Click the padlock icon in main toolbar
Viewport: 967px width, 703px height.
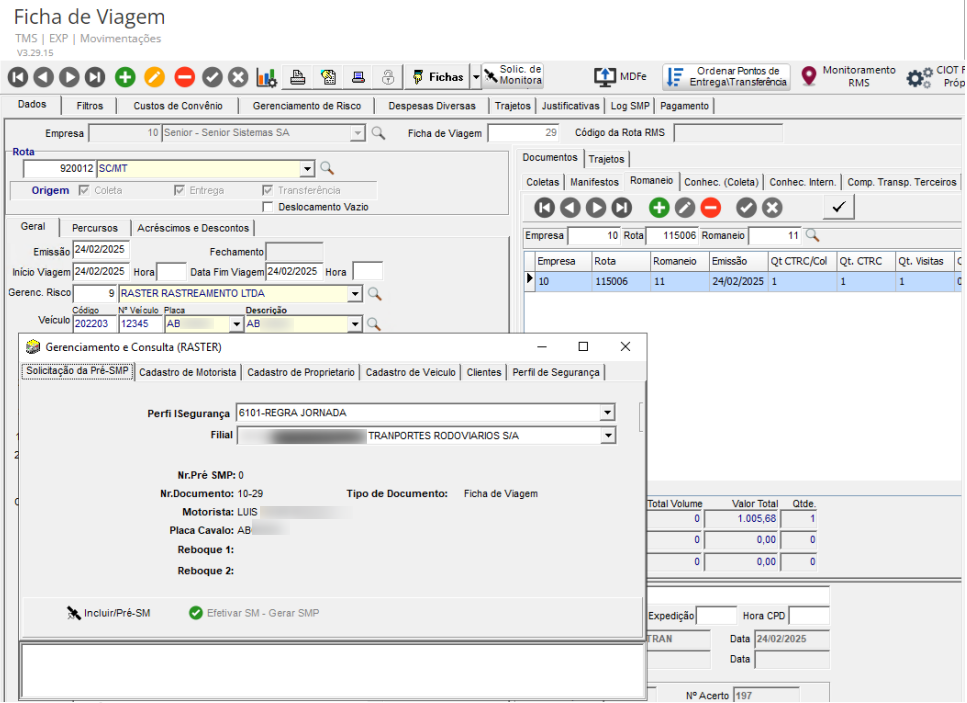point(388,77)
